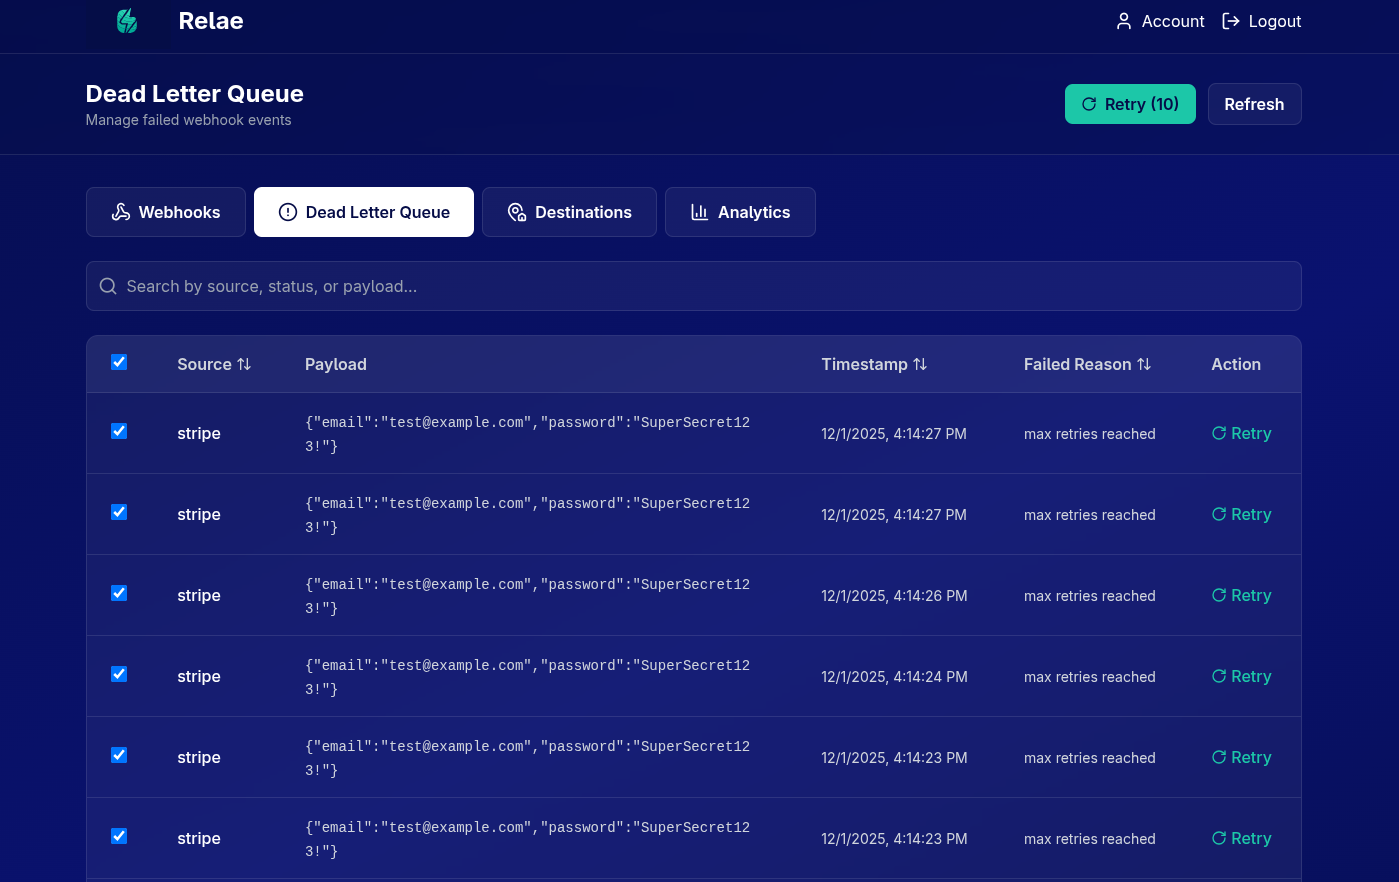Screen dimensions: 1399x882
Task: Deselect the first stripe event checkbox
Action: click(119, 431)
